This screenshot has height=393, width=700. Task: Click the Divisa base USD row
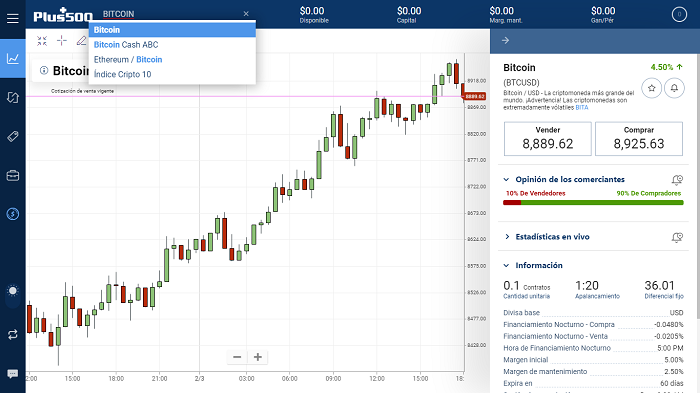click(x=593, y=313)
